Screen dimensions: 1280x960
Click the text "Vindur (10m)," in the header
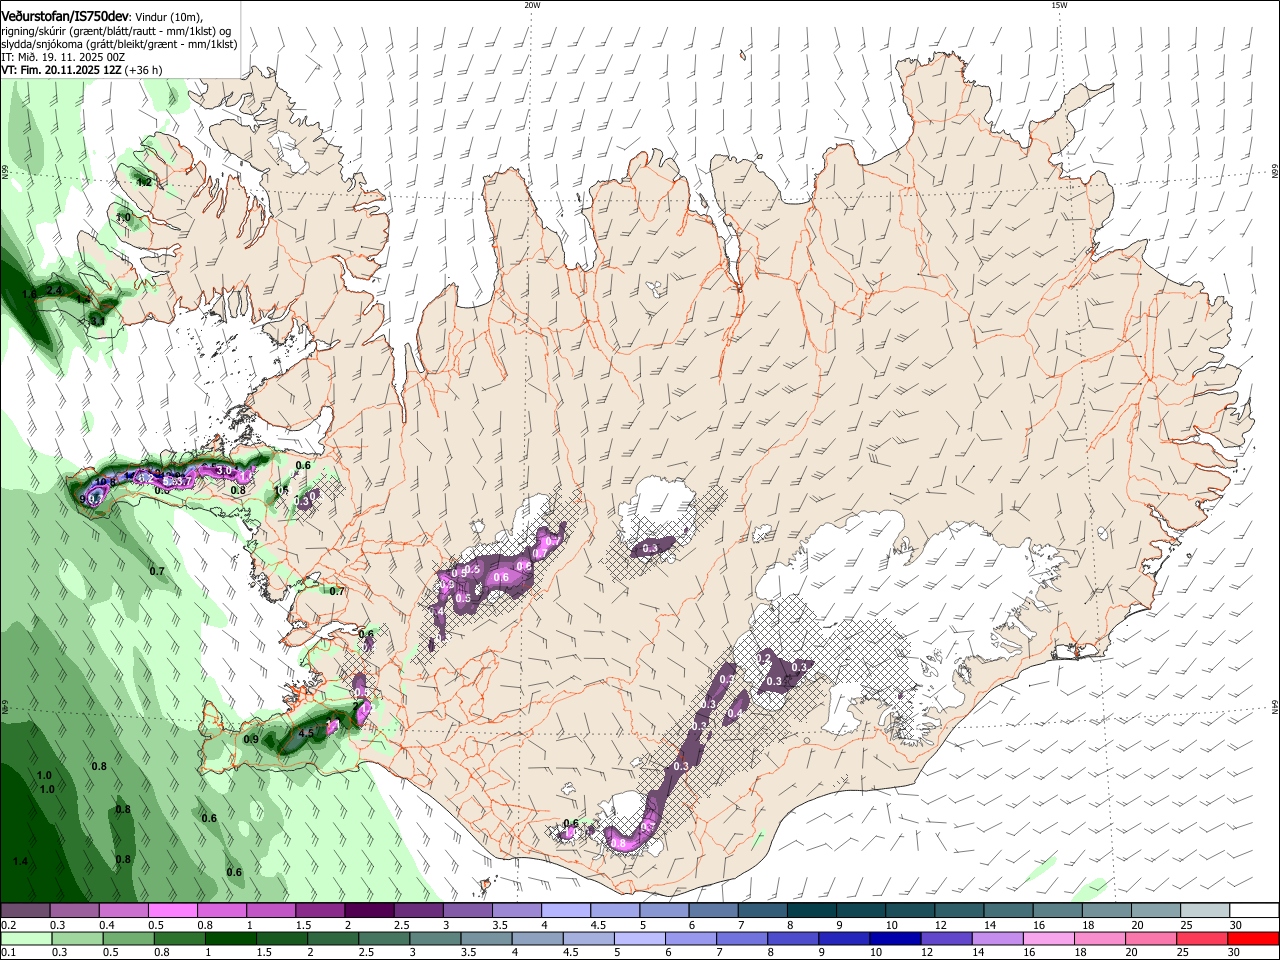tap(169, 17)
